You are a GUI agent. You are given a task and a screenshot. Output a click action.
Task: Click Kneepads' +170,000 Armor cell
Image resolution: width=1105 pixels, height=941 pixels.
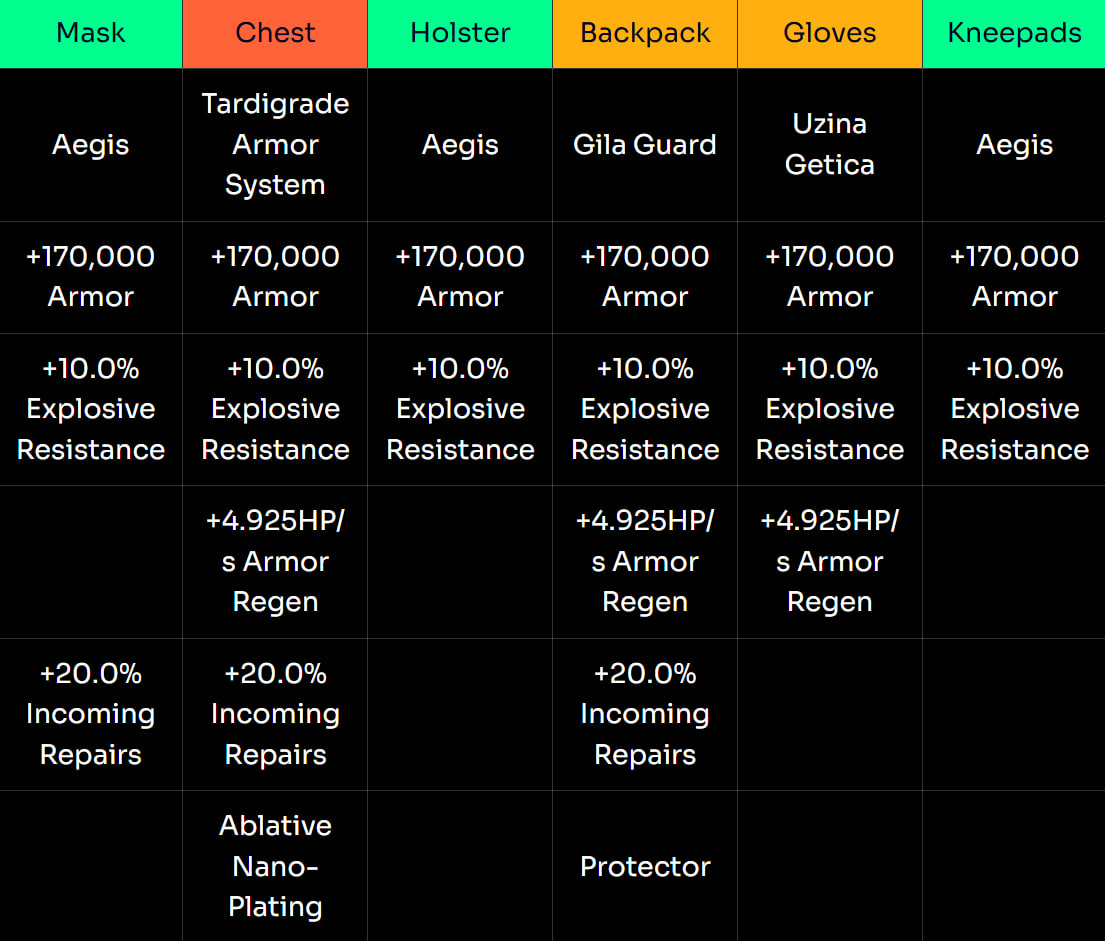tap(1014, 276)
